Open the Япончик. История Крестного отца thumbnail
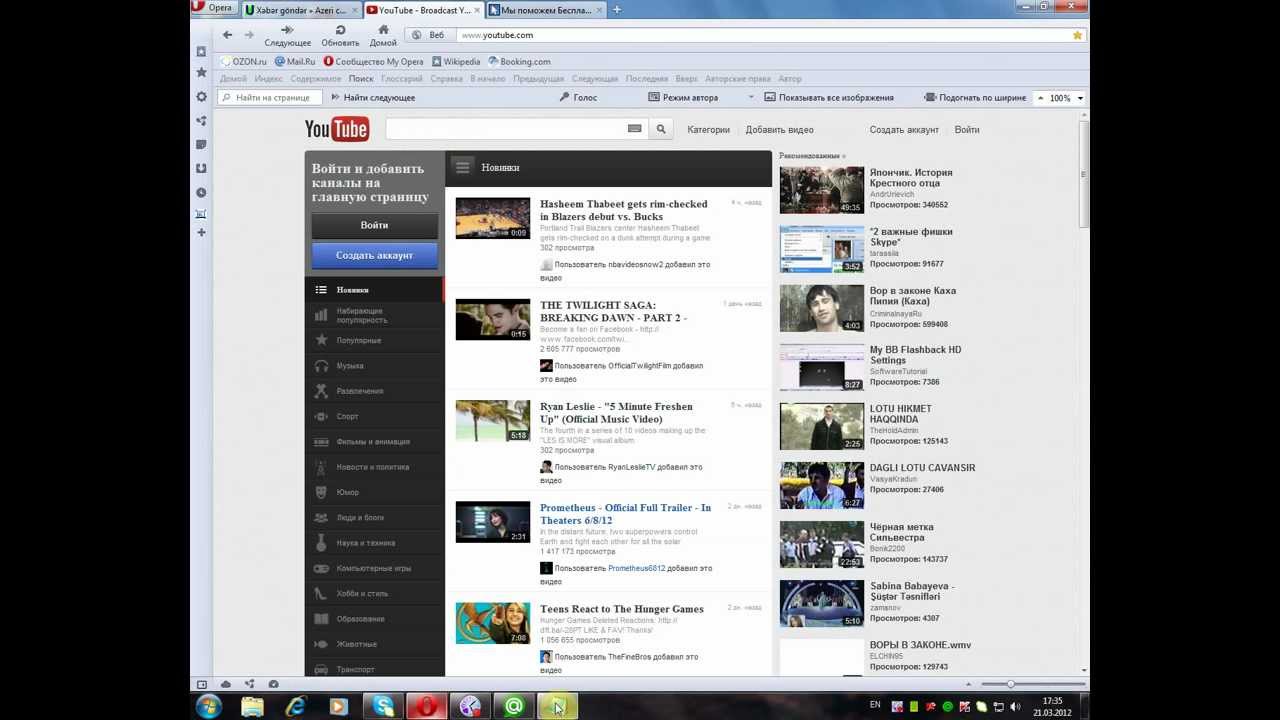The width and height of the screenshot is (1280, 720). [x=822, y=190]
